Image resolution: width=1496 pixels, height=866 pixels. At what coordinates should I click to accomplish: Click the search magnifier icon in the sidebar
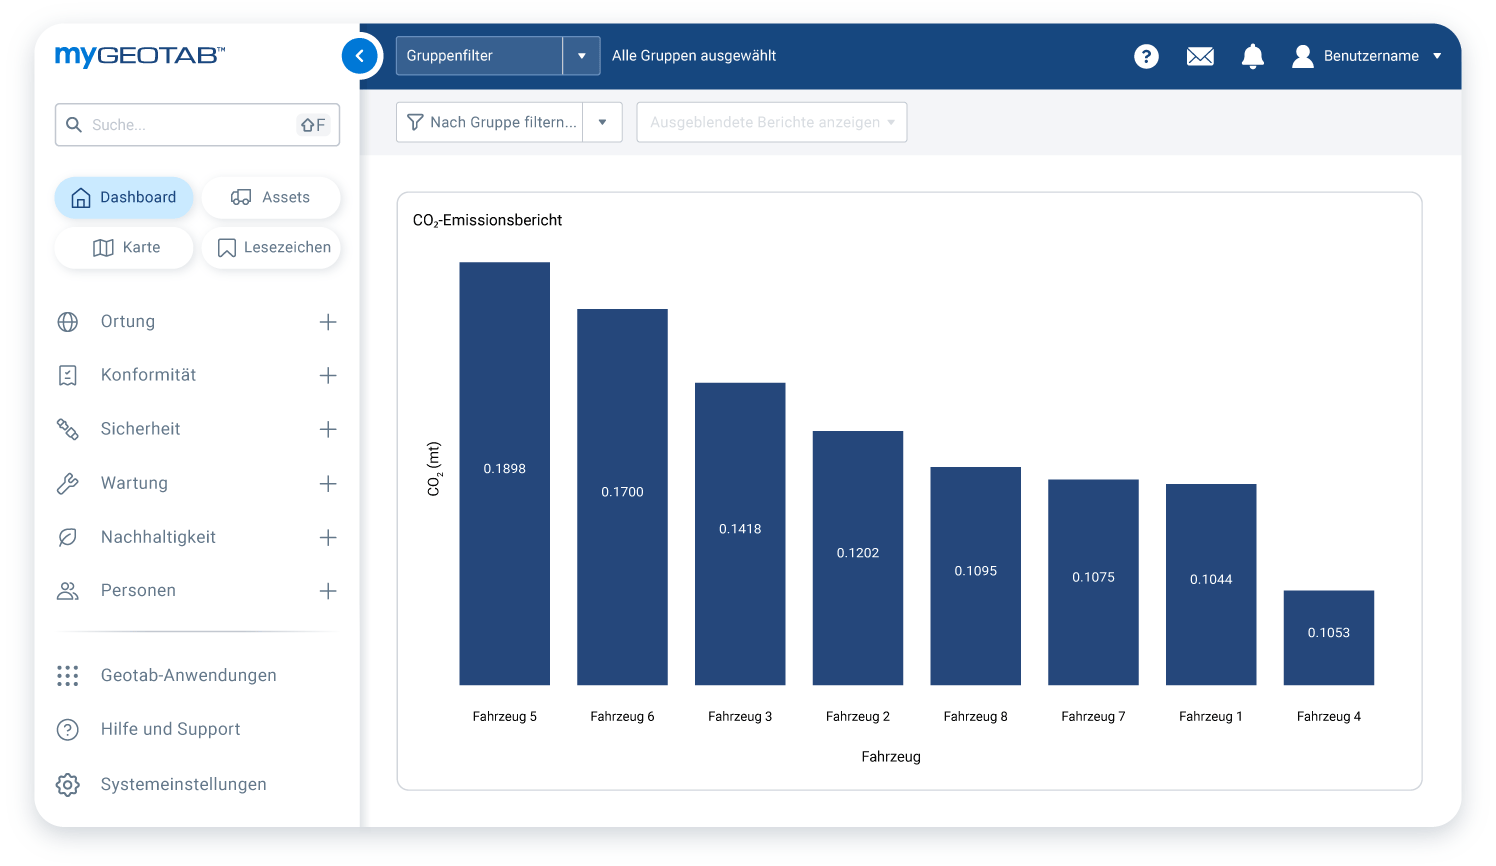[74, 124]
